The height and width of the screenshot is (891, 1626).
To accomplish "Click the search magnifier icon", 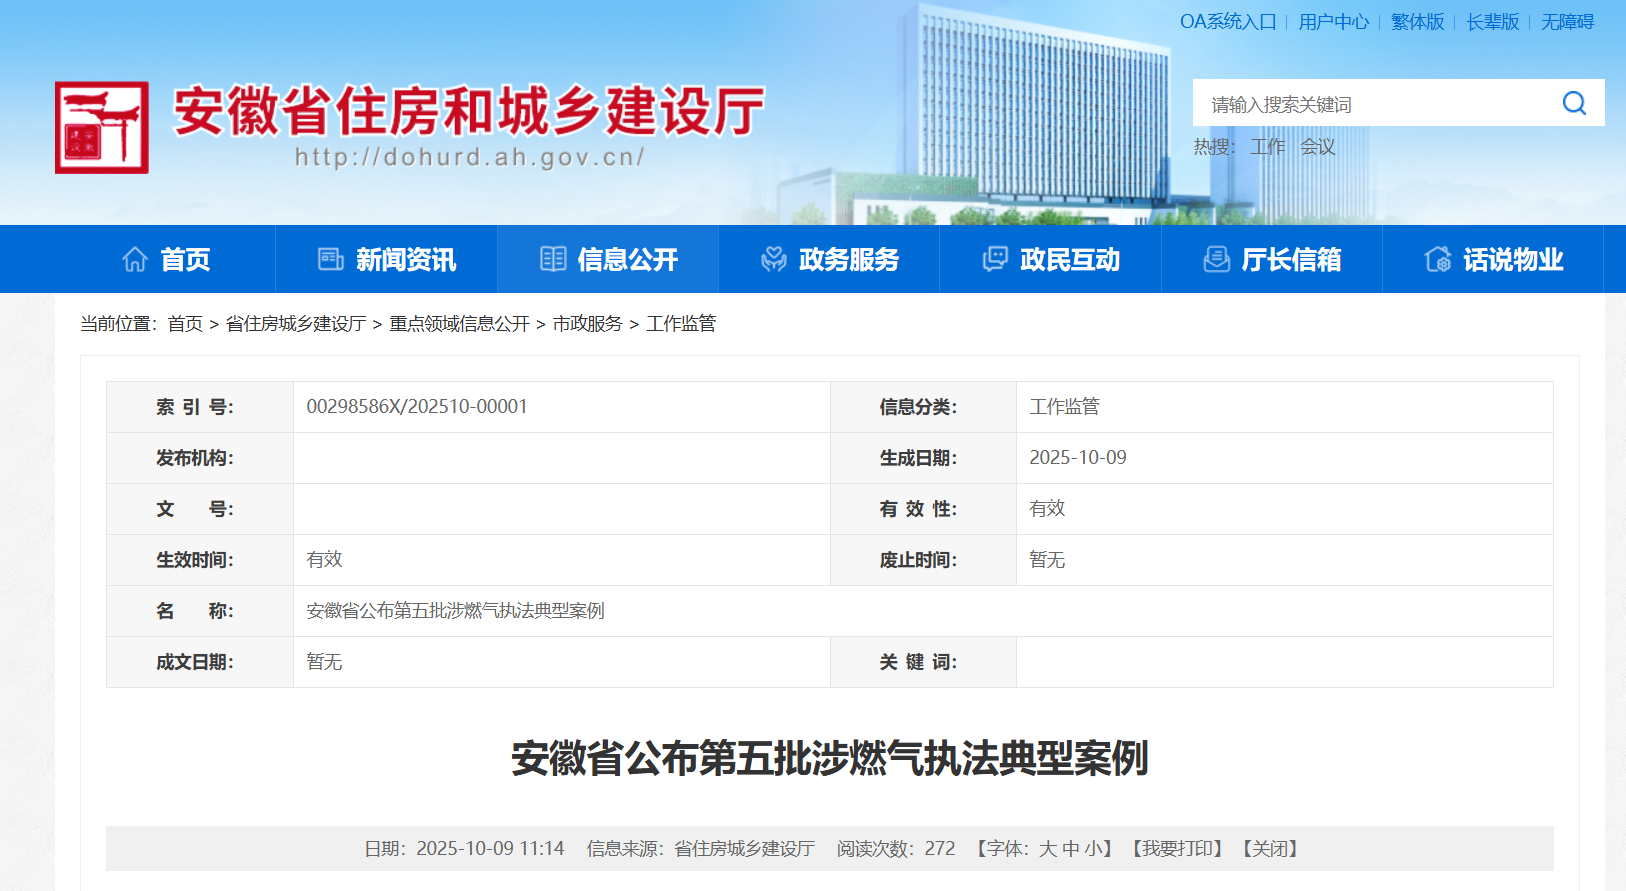I will pos(1574,103).
